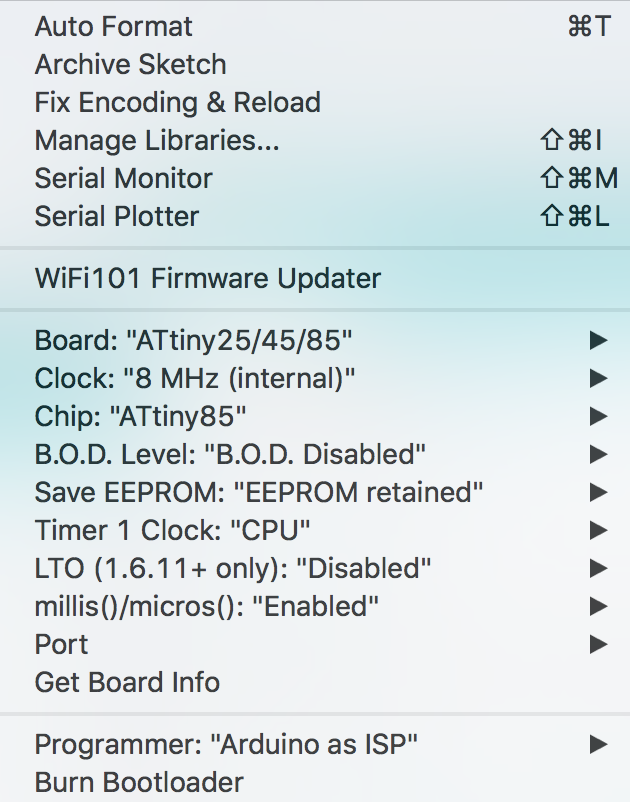Open millis()/micros() setting submenu
630x802 pixels.
coord(598,606)
